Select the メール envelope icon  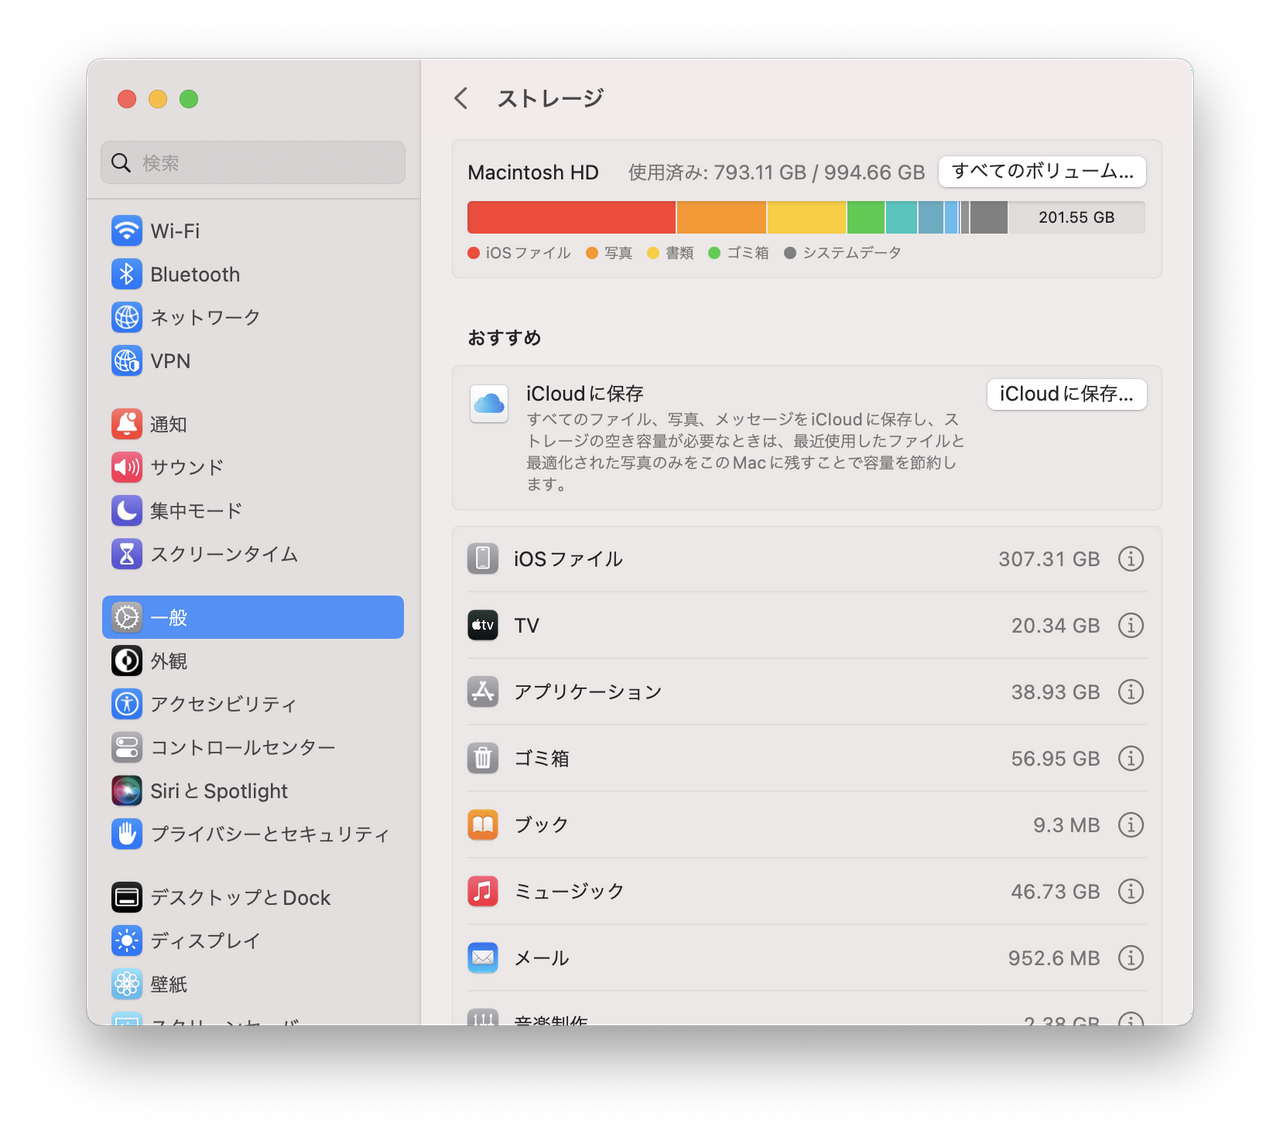482,957
